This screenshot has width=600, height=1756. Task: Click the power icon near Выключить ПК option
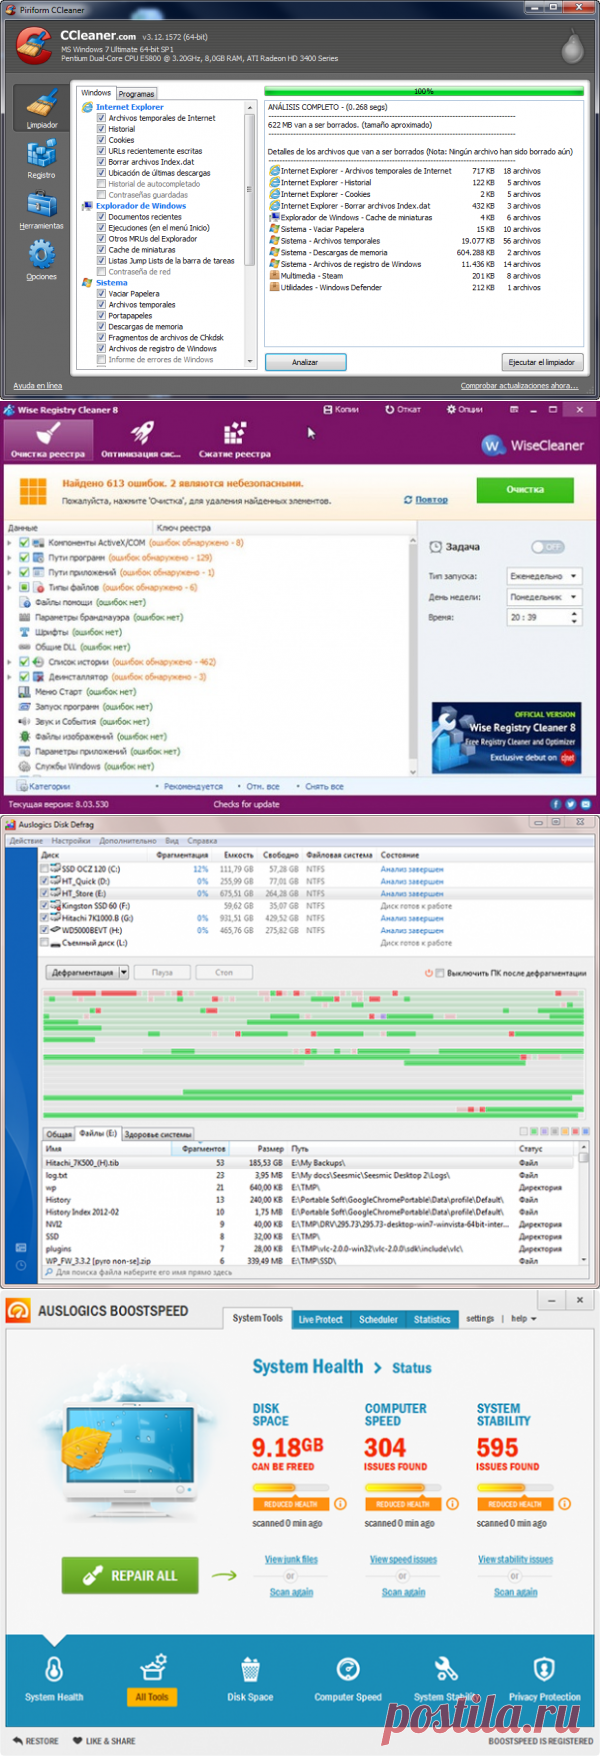click(429, 973)
